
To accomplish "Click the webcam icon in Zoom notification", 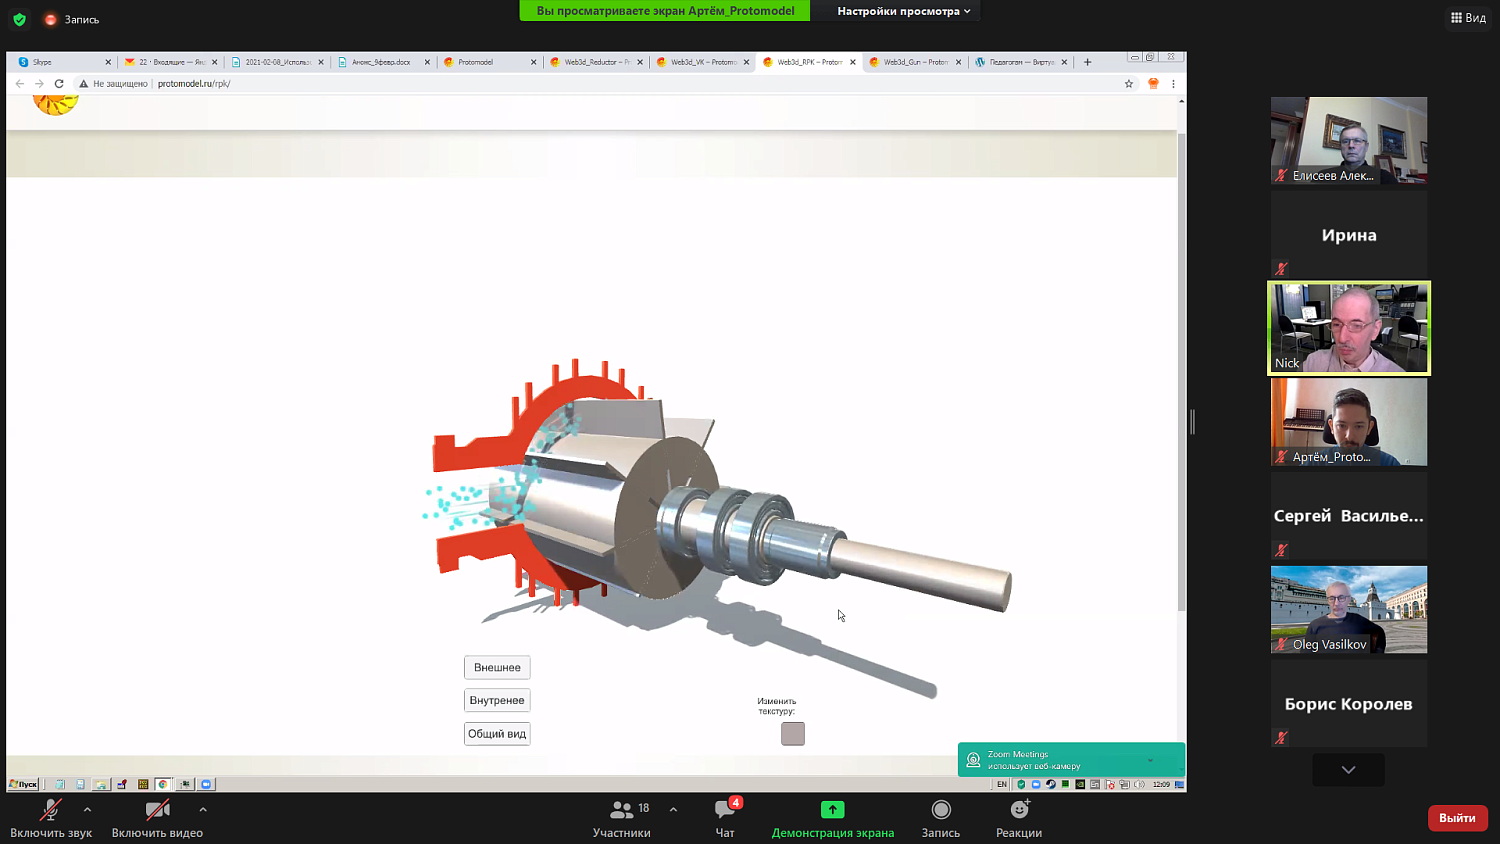I will [x=973, y=760].
